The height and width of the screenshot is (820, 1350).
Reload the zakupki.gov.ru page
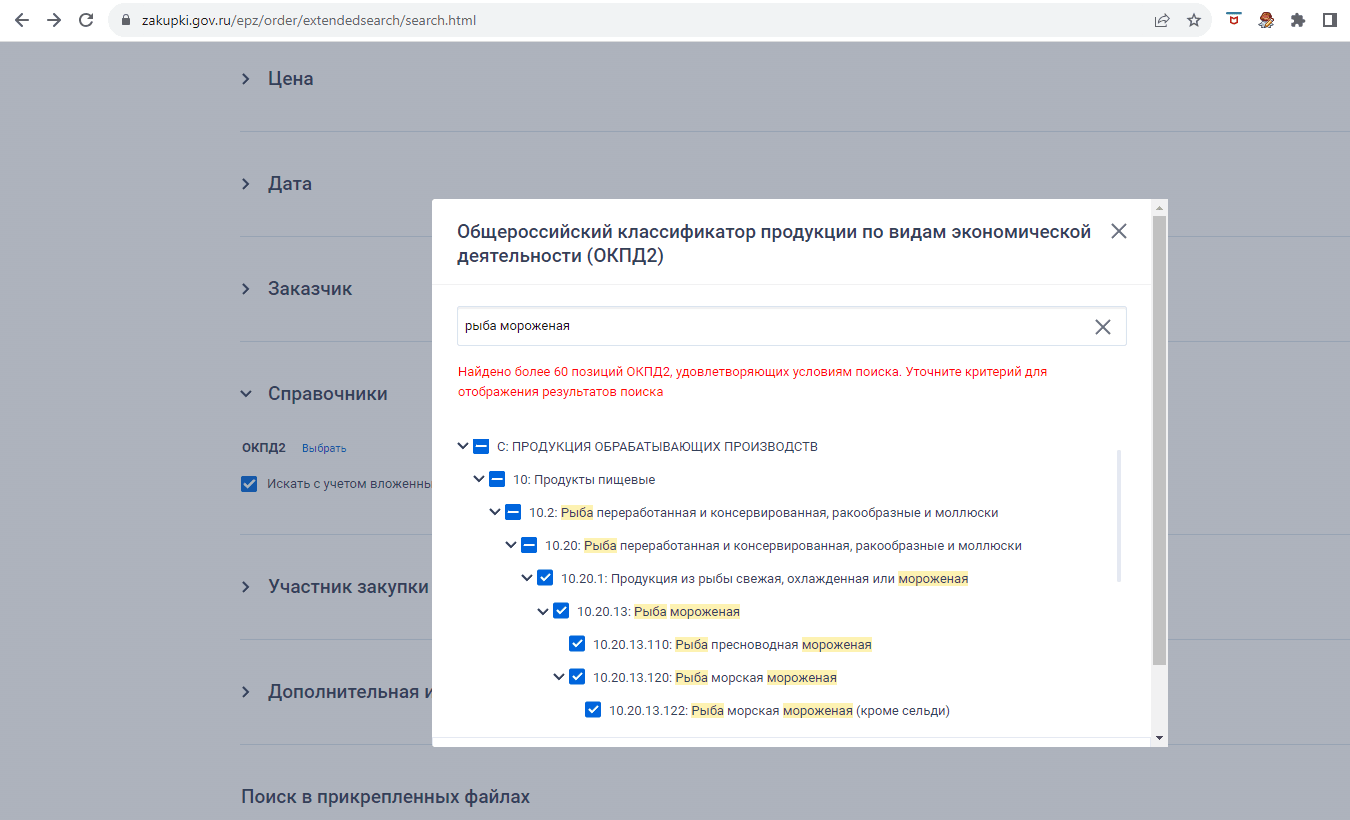click(86, 20)
